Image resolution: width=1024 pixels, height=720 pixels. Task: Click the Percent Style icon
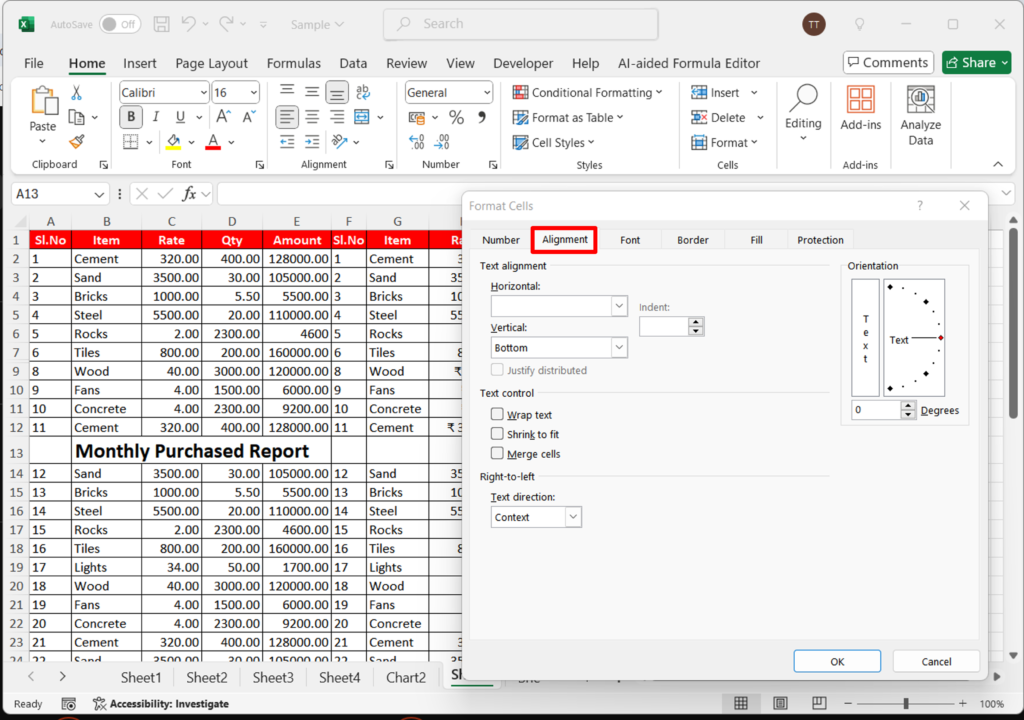(x=456, y=118)
